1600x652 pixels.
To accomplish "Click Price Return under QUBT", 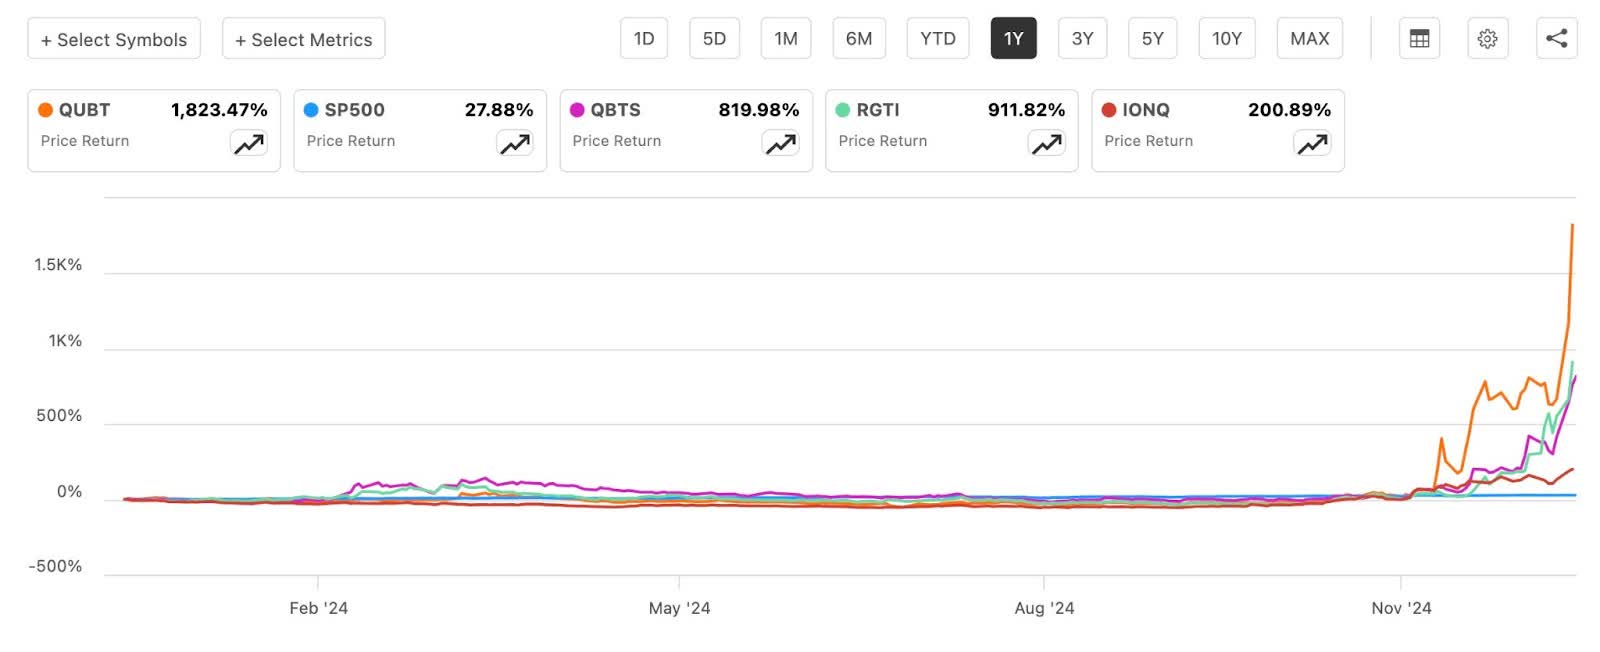I will pyautogui.click(x=85, y=141).
